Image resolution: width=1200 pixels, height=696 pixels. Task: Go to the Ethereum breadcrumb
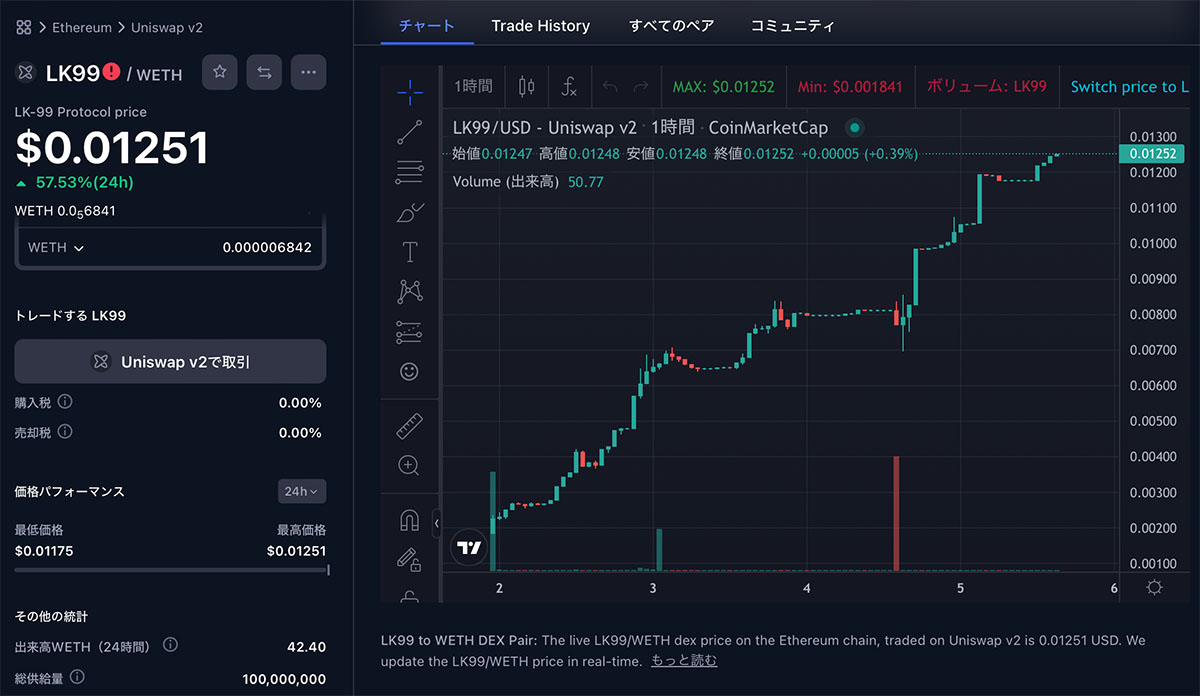(x=82, y=28)
